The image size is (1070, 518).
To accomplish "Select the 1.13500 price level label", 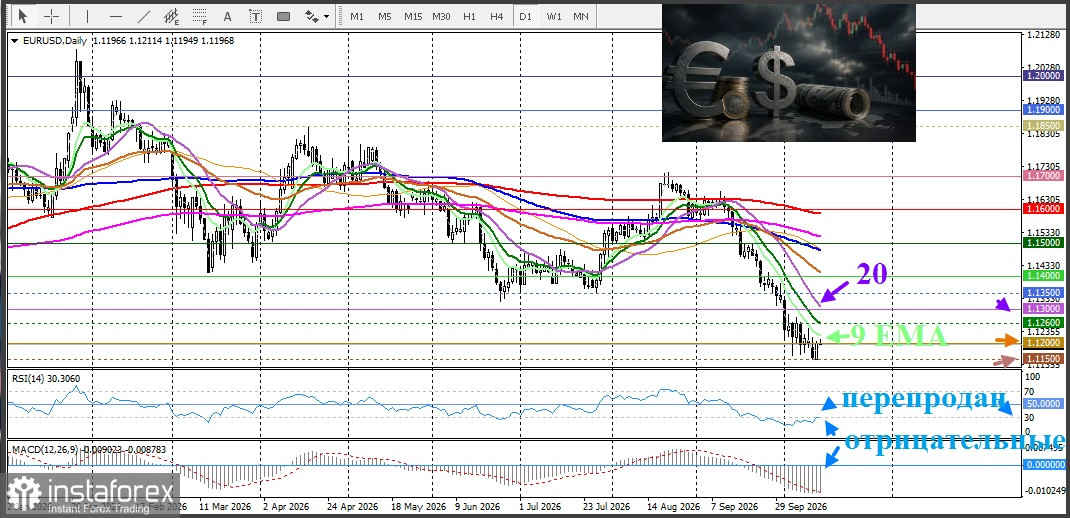I will click(x=1043, y=292).
